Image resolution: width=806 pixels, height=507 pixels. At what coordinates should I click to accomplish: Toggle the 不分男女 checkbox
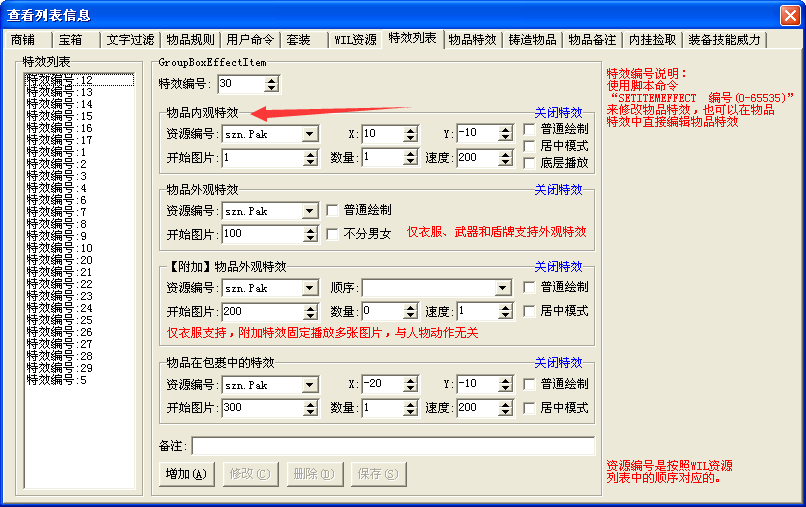pyautogui.click(x=333, y=234)
